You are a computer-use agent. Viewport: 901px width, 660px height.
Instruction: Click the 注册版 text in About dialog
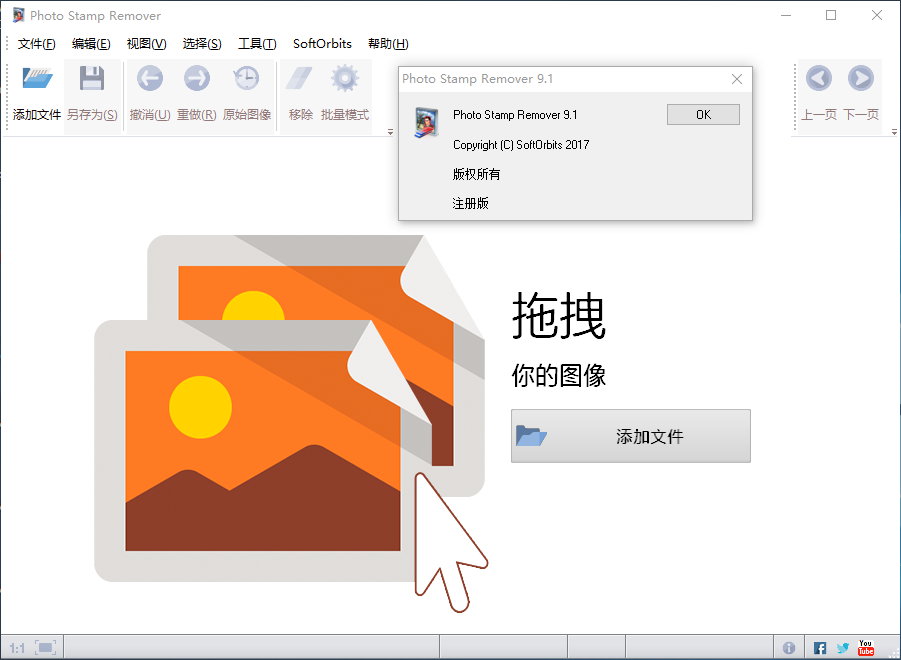[x=470, y=203]
